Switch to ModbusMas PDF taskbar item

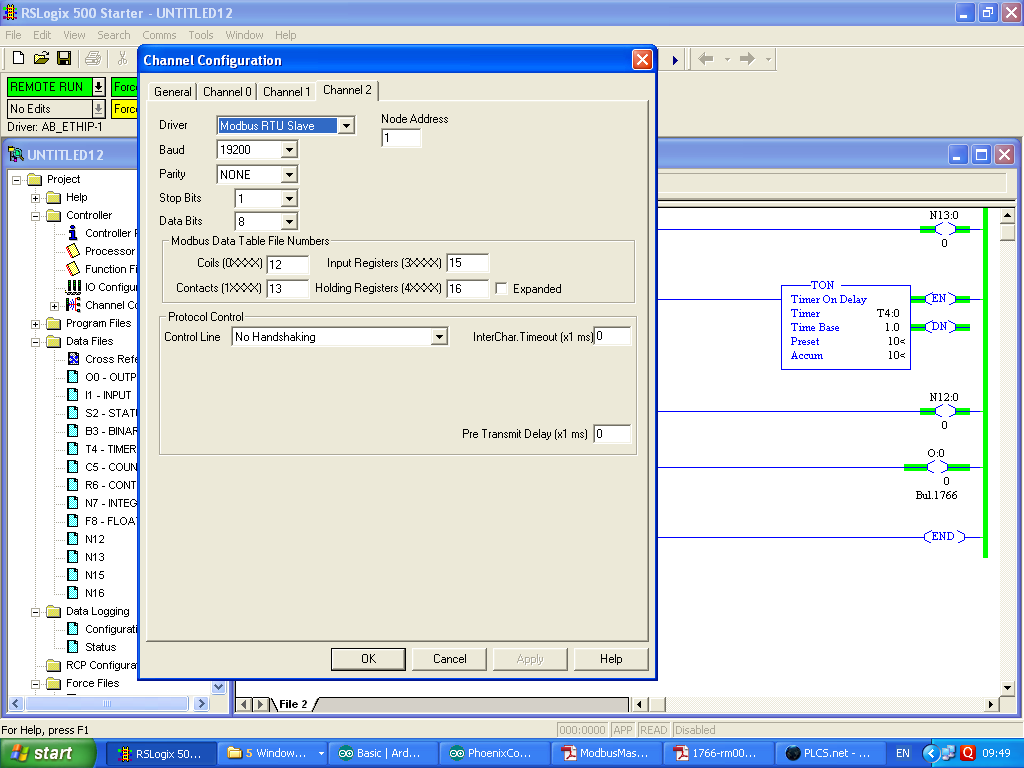(x=605, y=753)
